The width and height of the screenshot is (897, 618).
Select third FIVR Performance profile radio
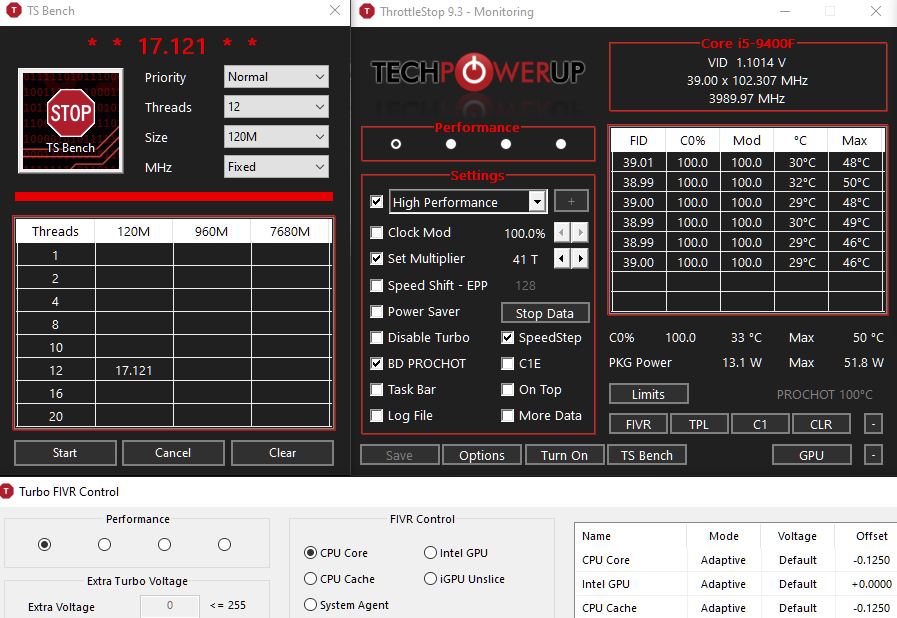(164, 544)
